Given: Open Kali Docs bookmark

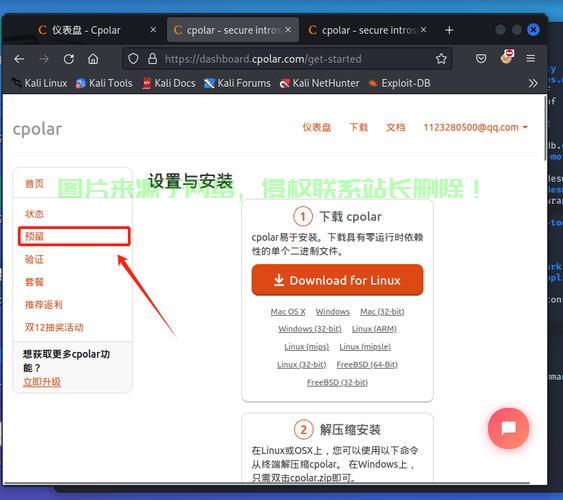Looking at the screenshot, I should 169,83.
